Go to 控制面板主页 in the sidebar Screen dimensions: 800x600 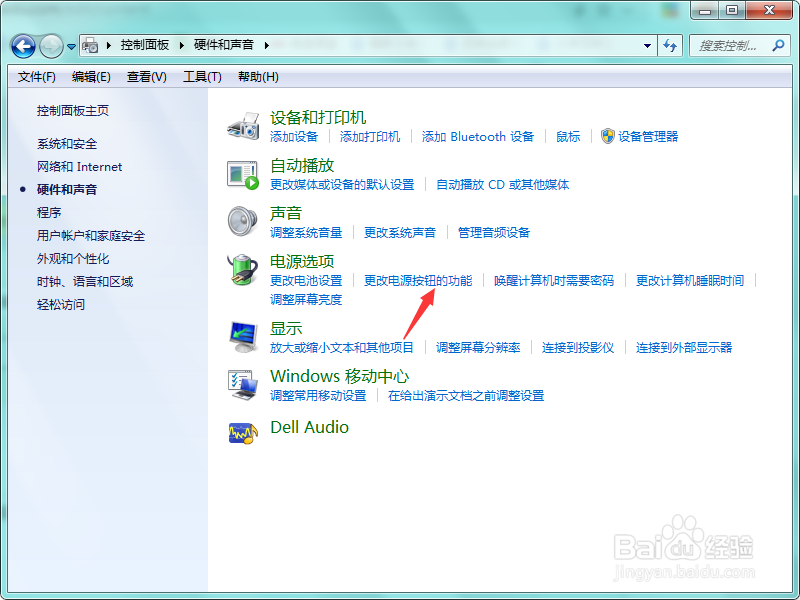tap(73, 111)
